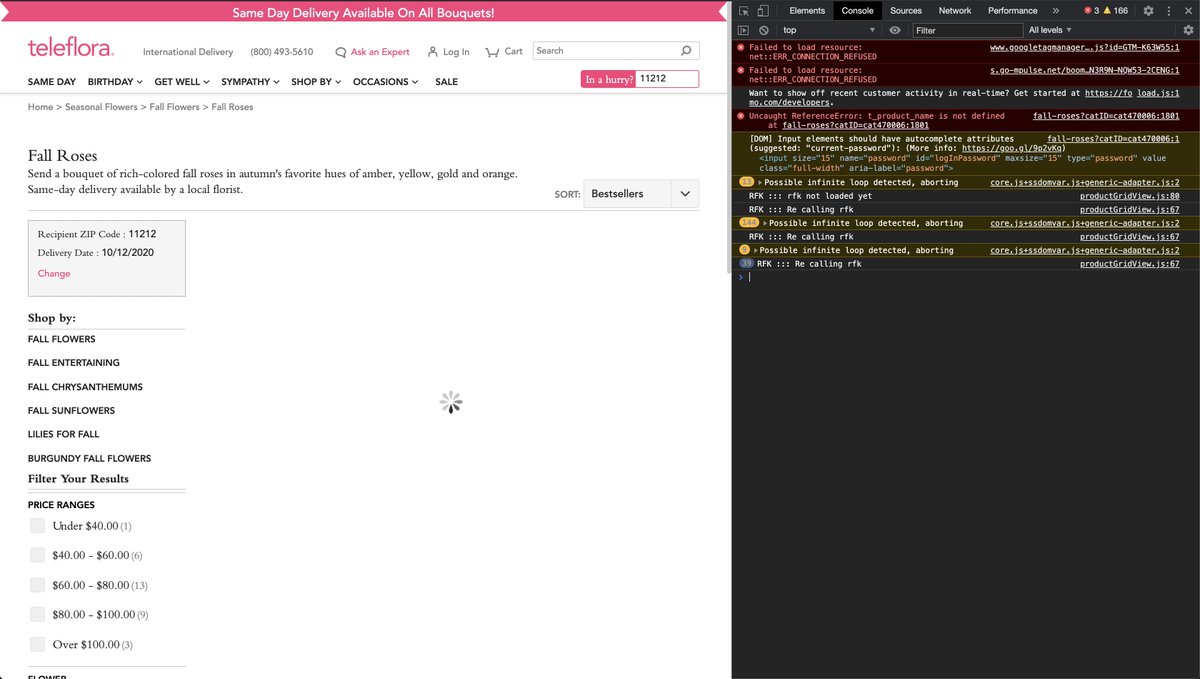
Task: Click the International Delivery link
Action: (x=188, y=52)
